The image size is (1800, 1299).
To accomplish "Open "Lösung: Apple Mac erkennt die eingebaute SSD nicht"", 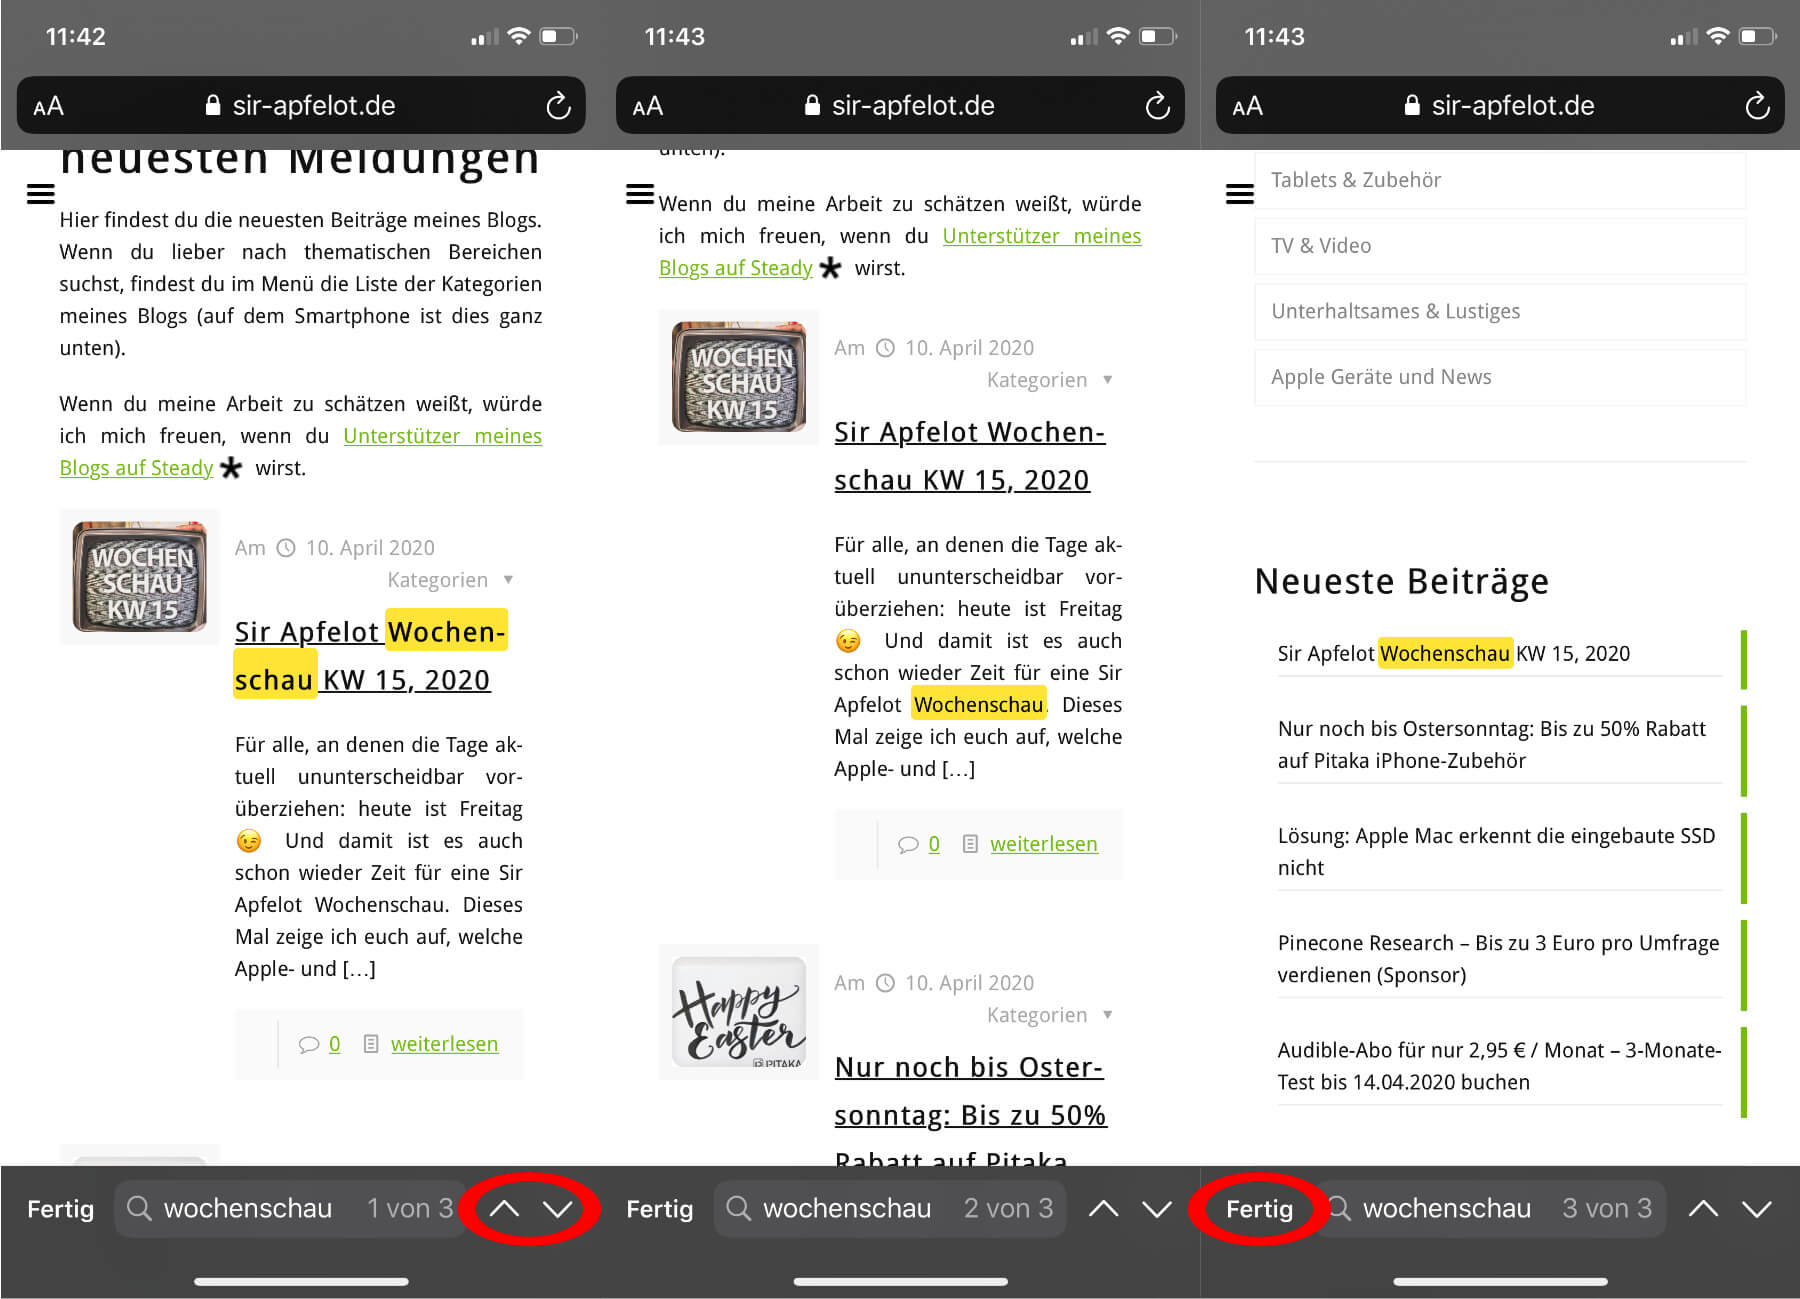I will (x=1495, y=851).
